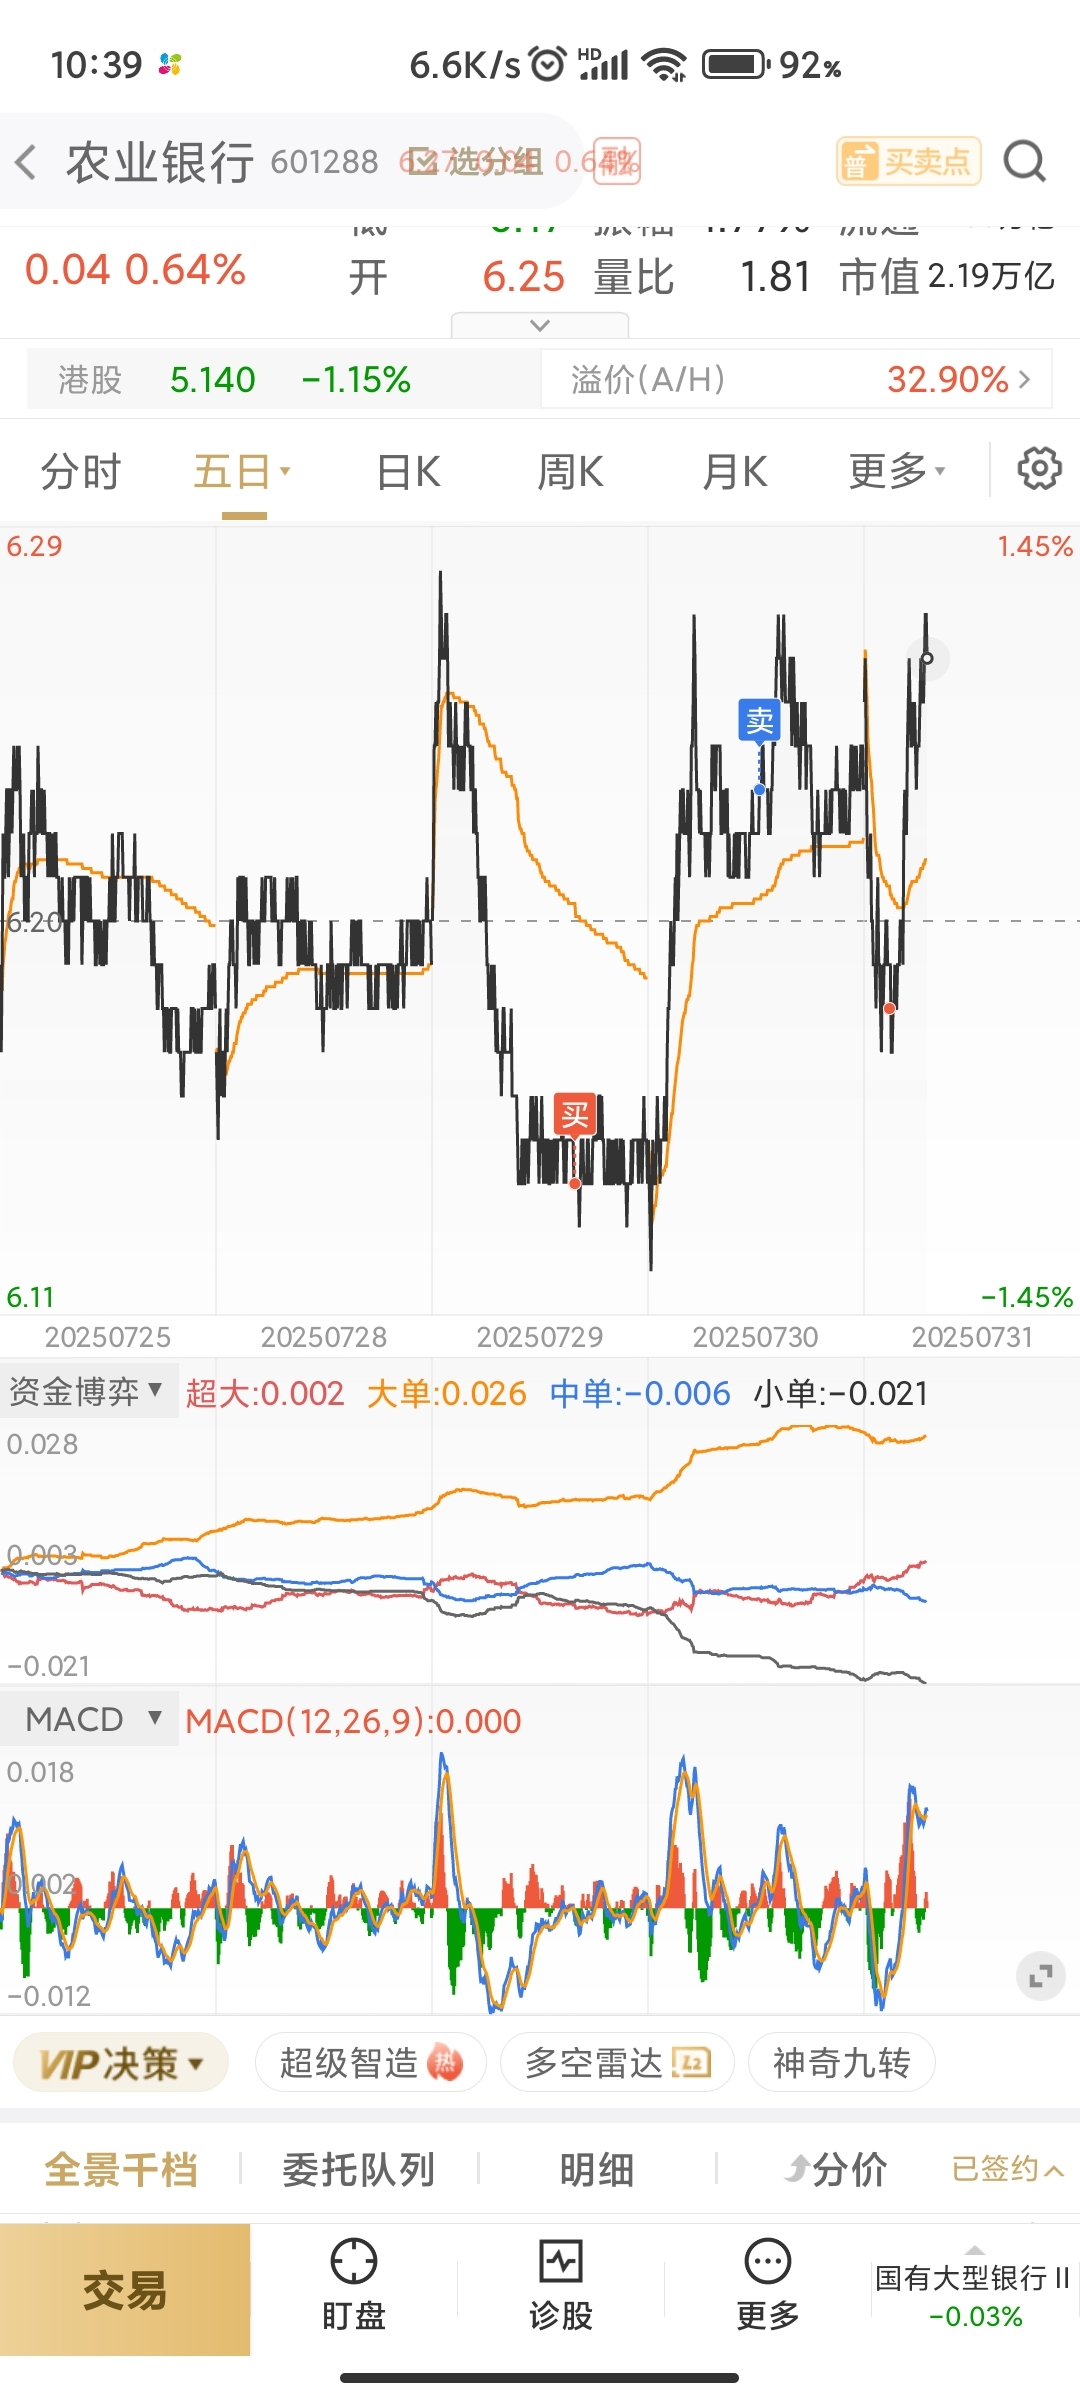This screenshot has height=2400, width=1080.
Task: Tap the 0.04 0.64% price change
Action: (135, 270)
